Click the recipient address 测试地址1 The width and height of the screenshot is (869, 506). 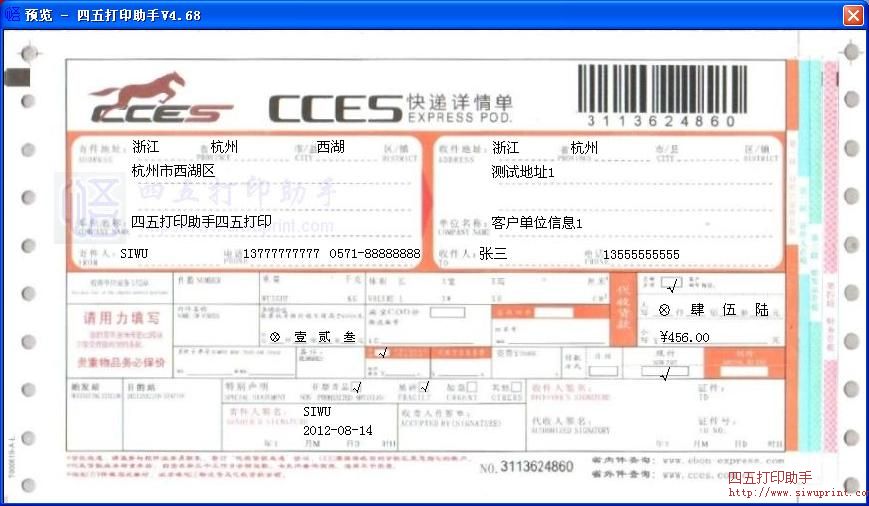[x=523, y=172]
